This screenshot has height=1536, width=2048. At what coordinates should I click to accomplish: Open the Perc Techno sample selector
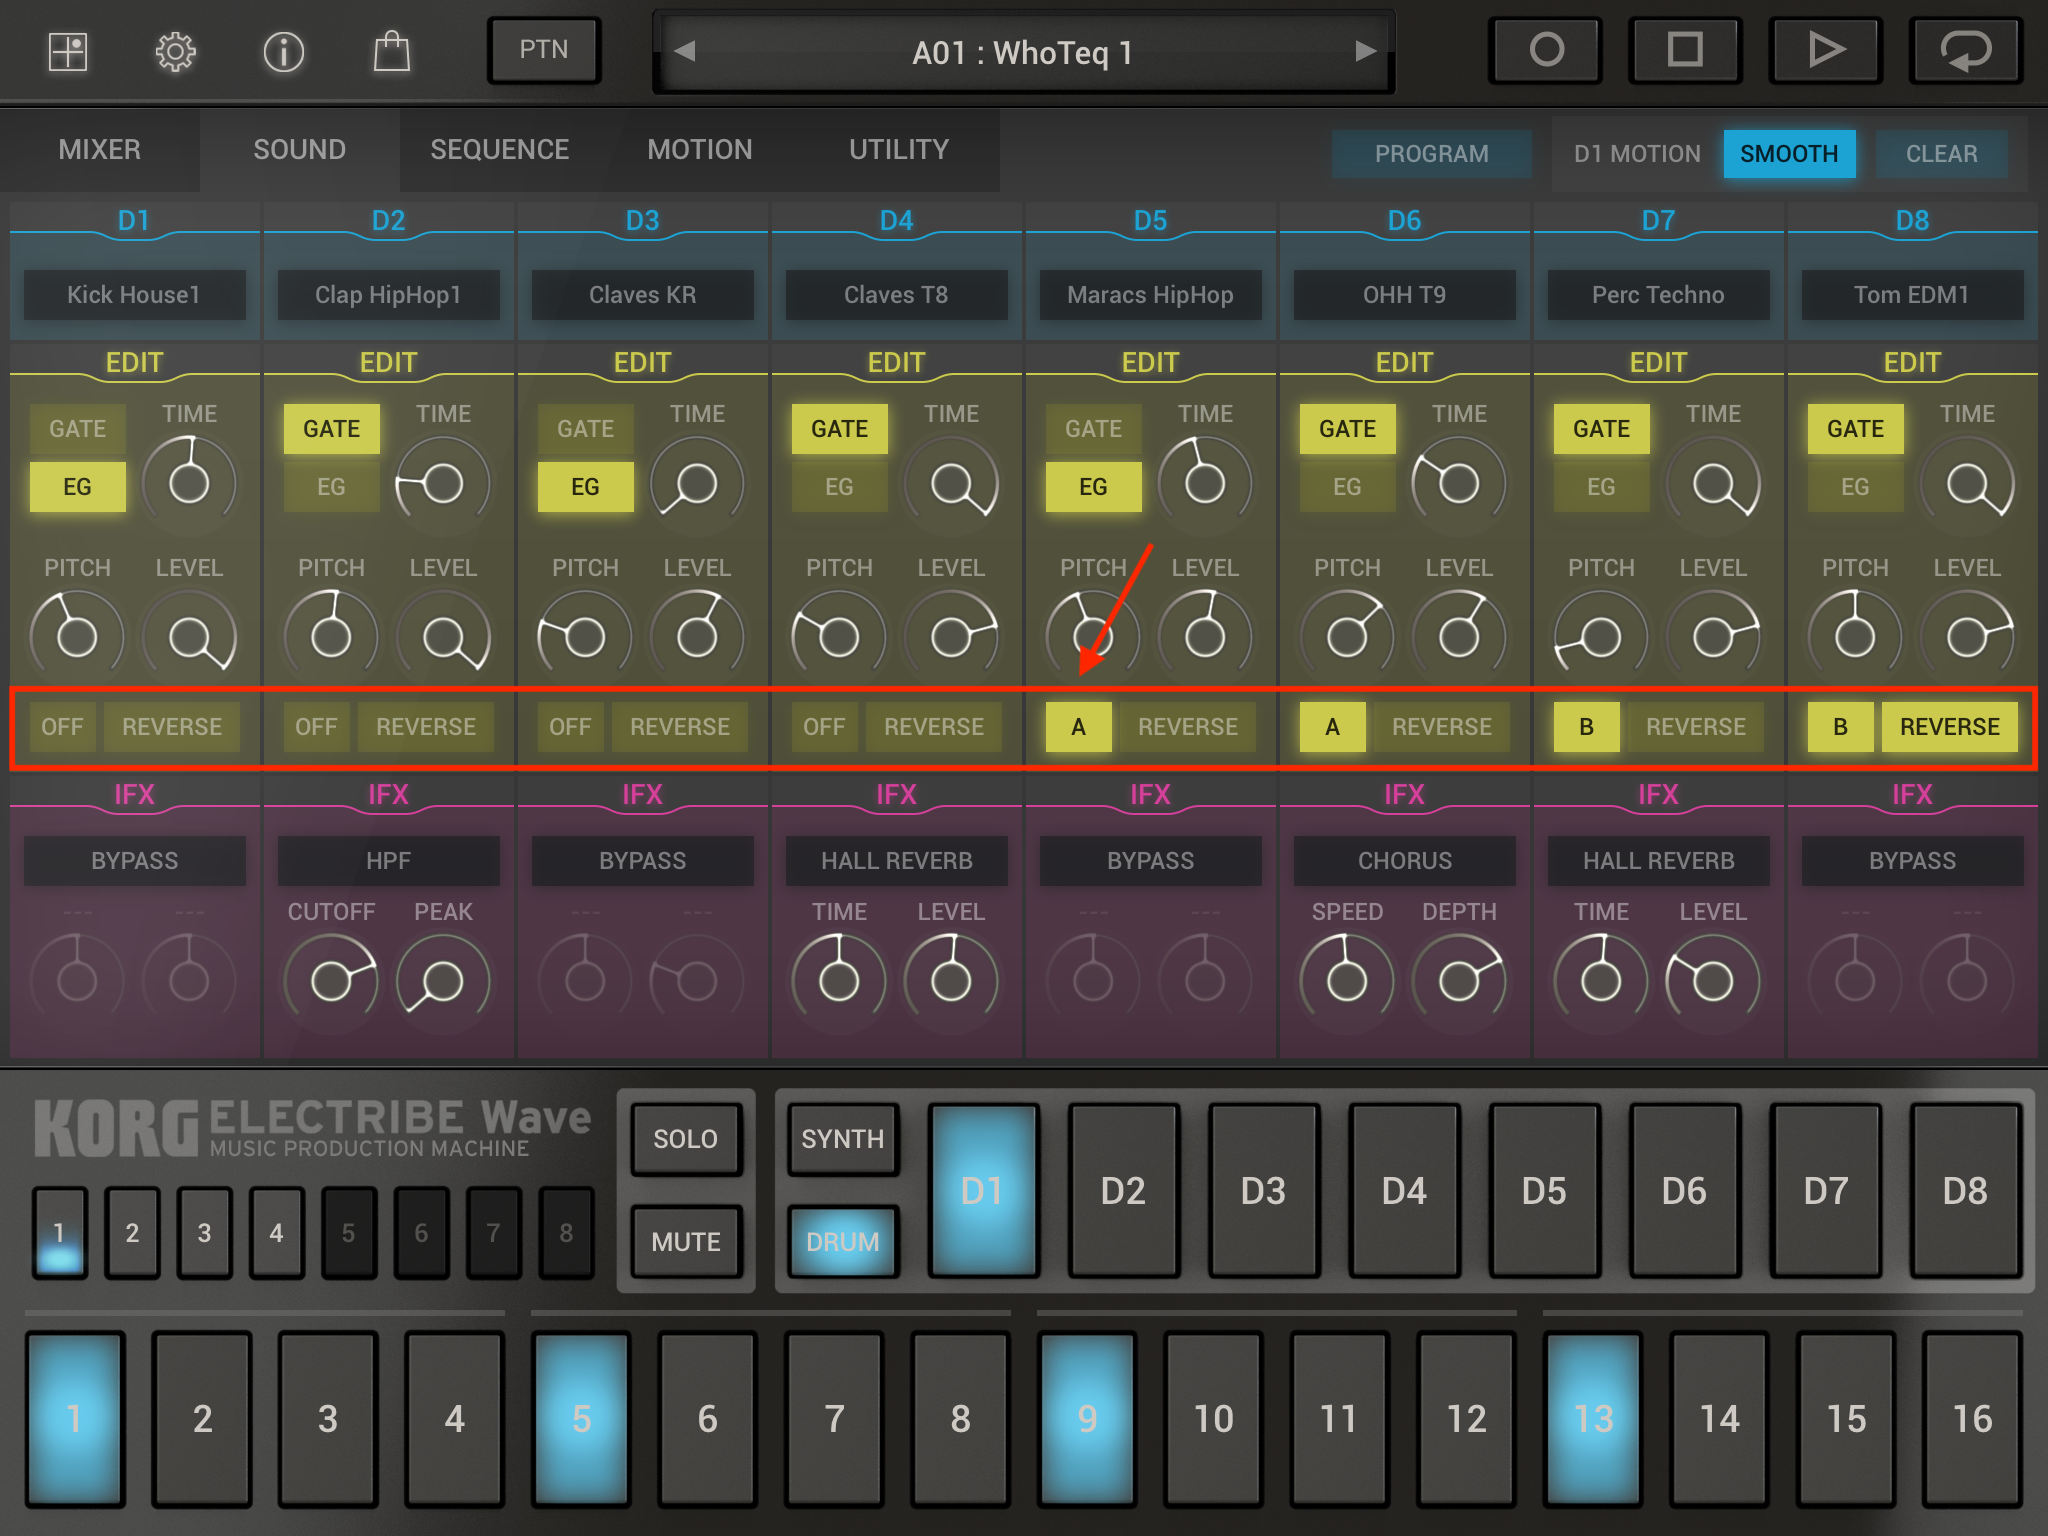1658,295
